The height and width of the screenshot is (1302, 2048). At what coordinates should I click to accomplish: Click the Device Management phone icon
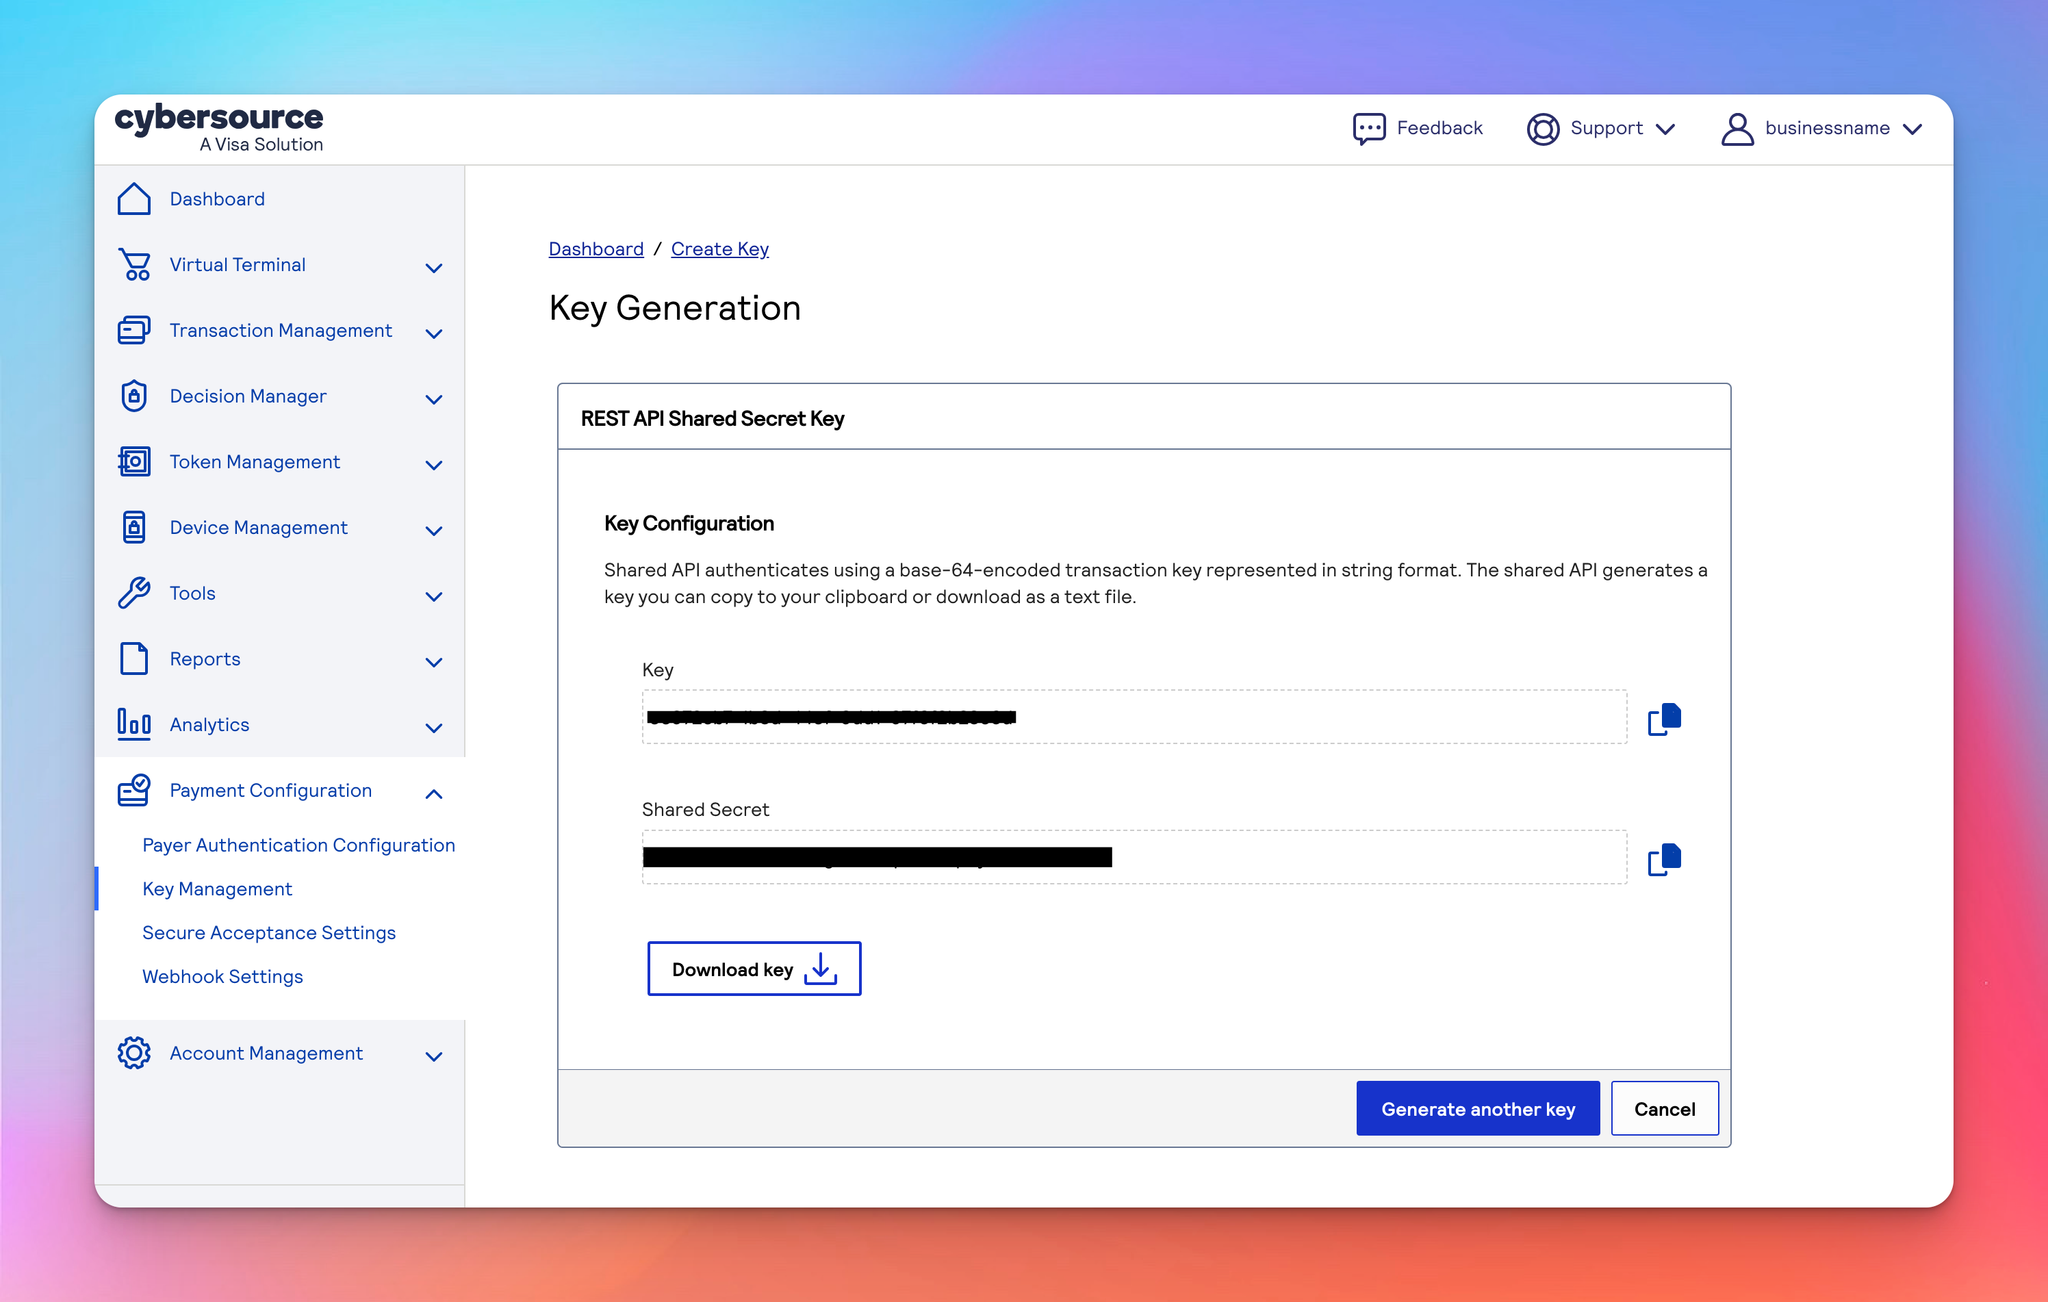coord(134,528)
